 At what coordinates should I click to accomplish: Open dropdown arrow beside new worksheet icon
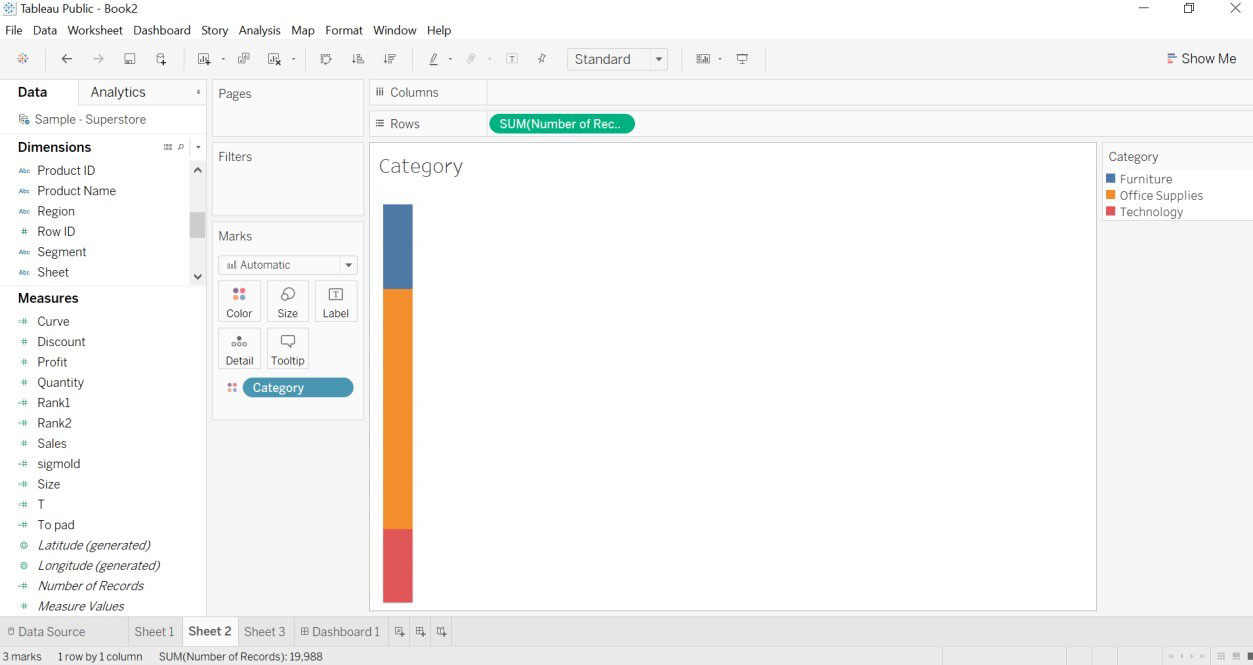click(x=223, y=59)
